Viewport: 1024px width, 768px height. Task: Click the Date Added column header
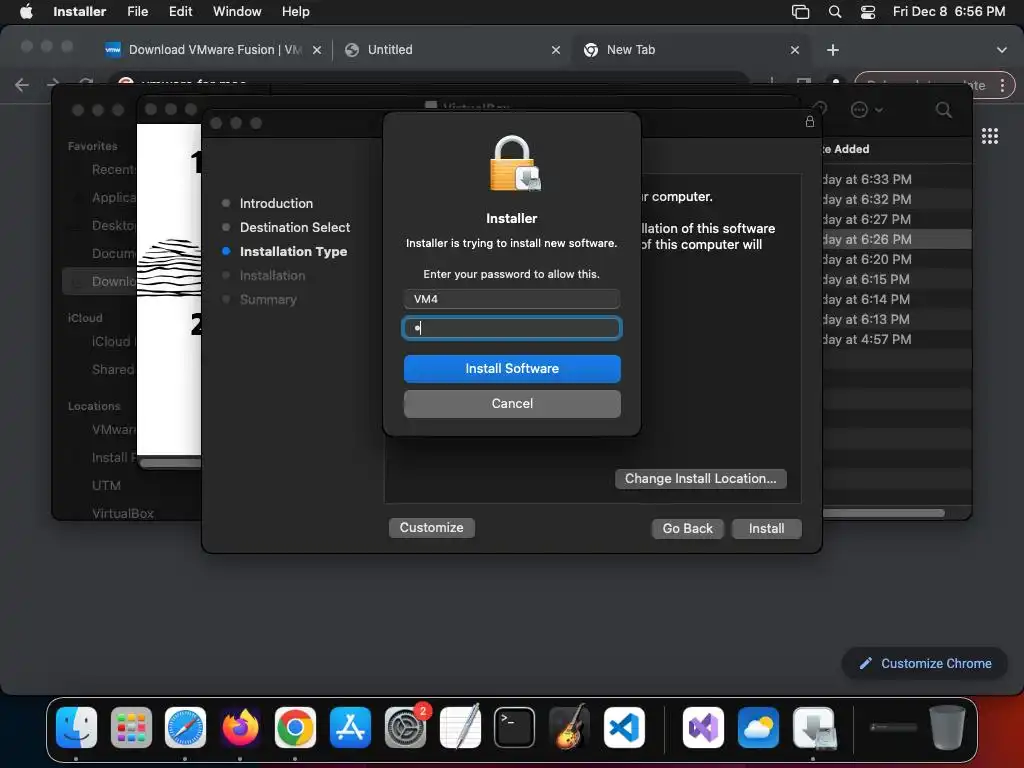click(846, 149)
